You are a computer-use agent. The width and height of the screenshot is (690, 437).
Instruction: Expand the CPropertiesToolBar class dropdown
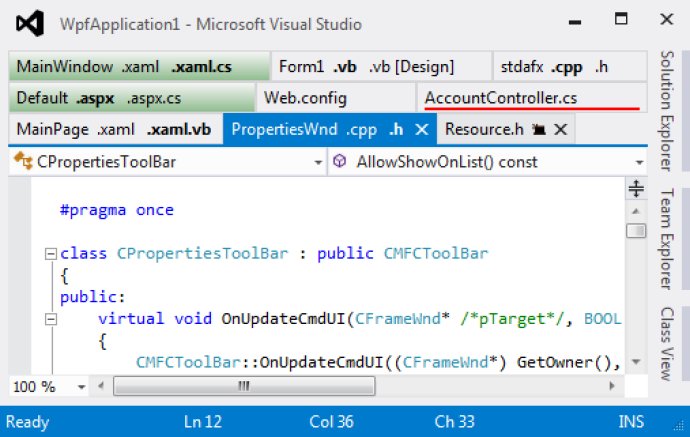tap(318, 162)
